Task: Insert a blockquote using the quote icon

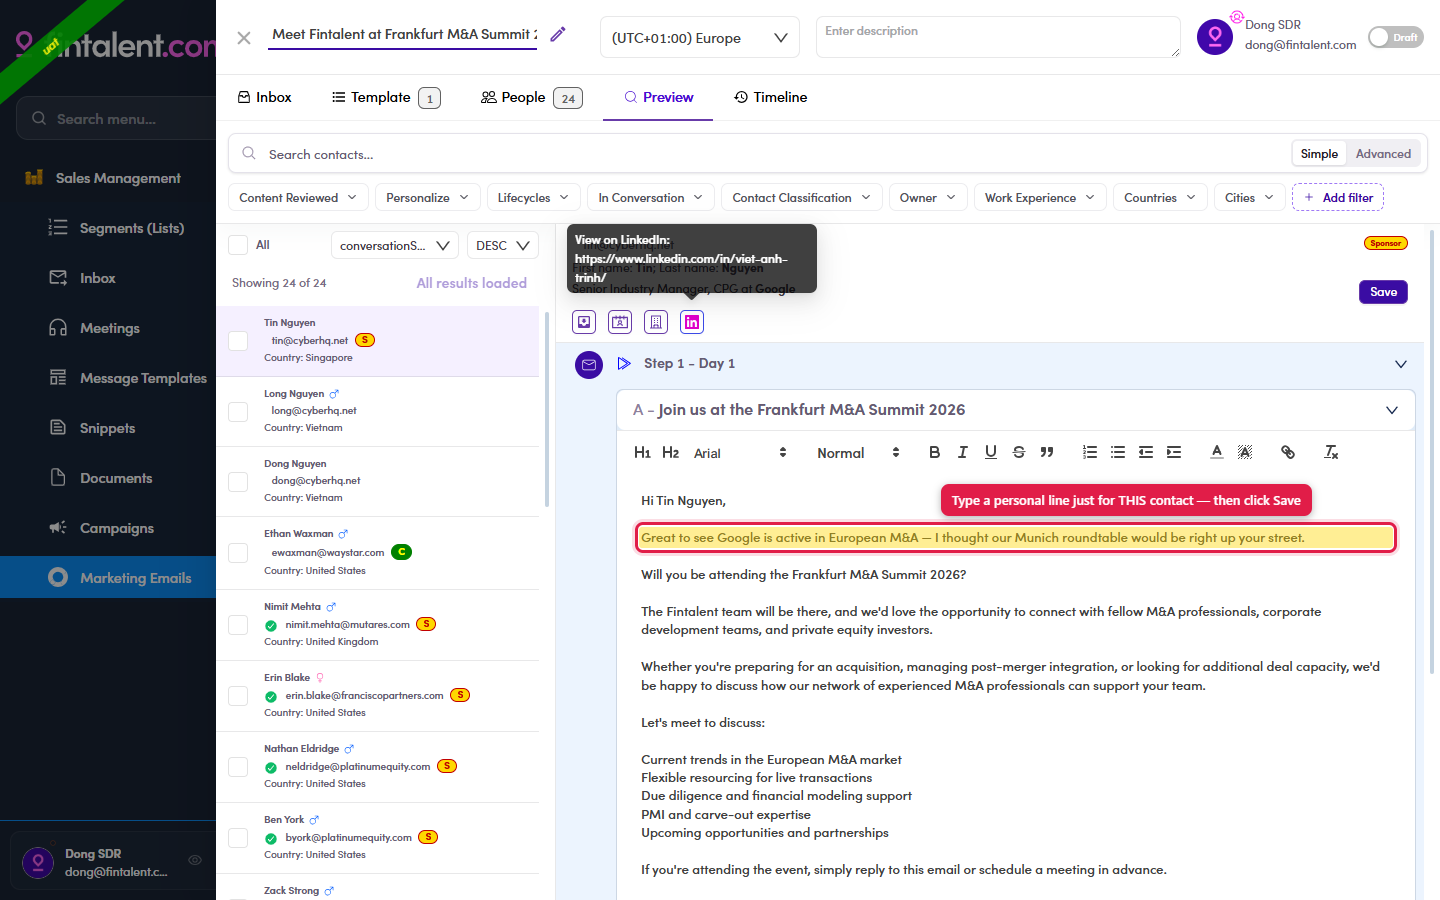Action: [1046, 452]
